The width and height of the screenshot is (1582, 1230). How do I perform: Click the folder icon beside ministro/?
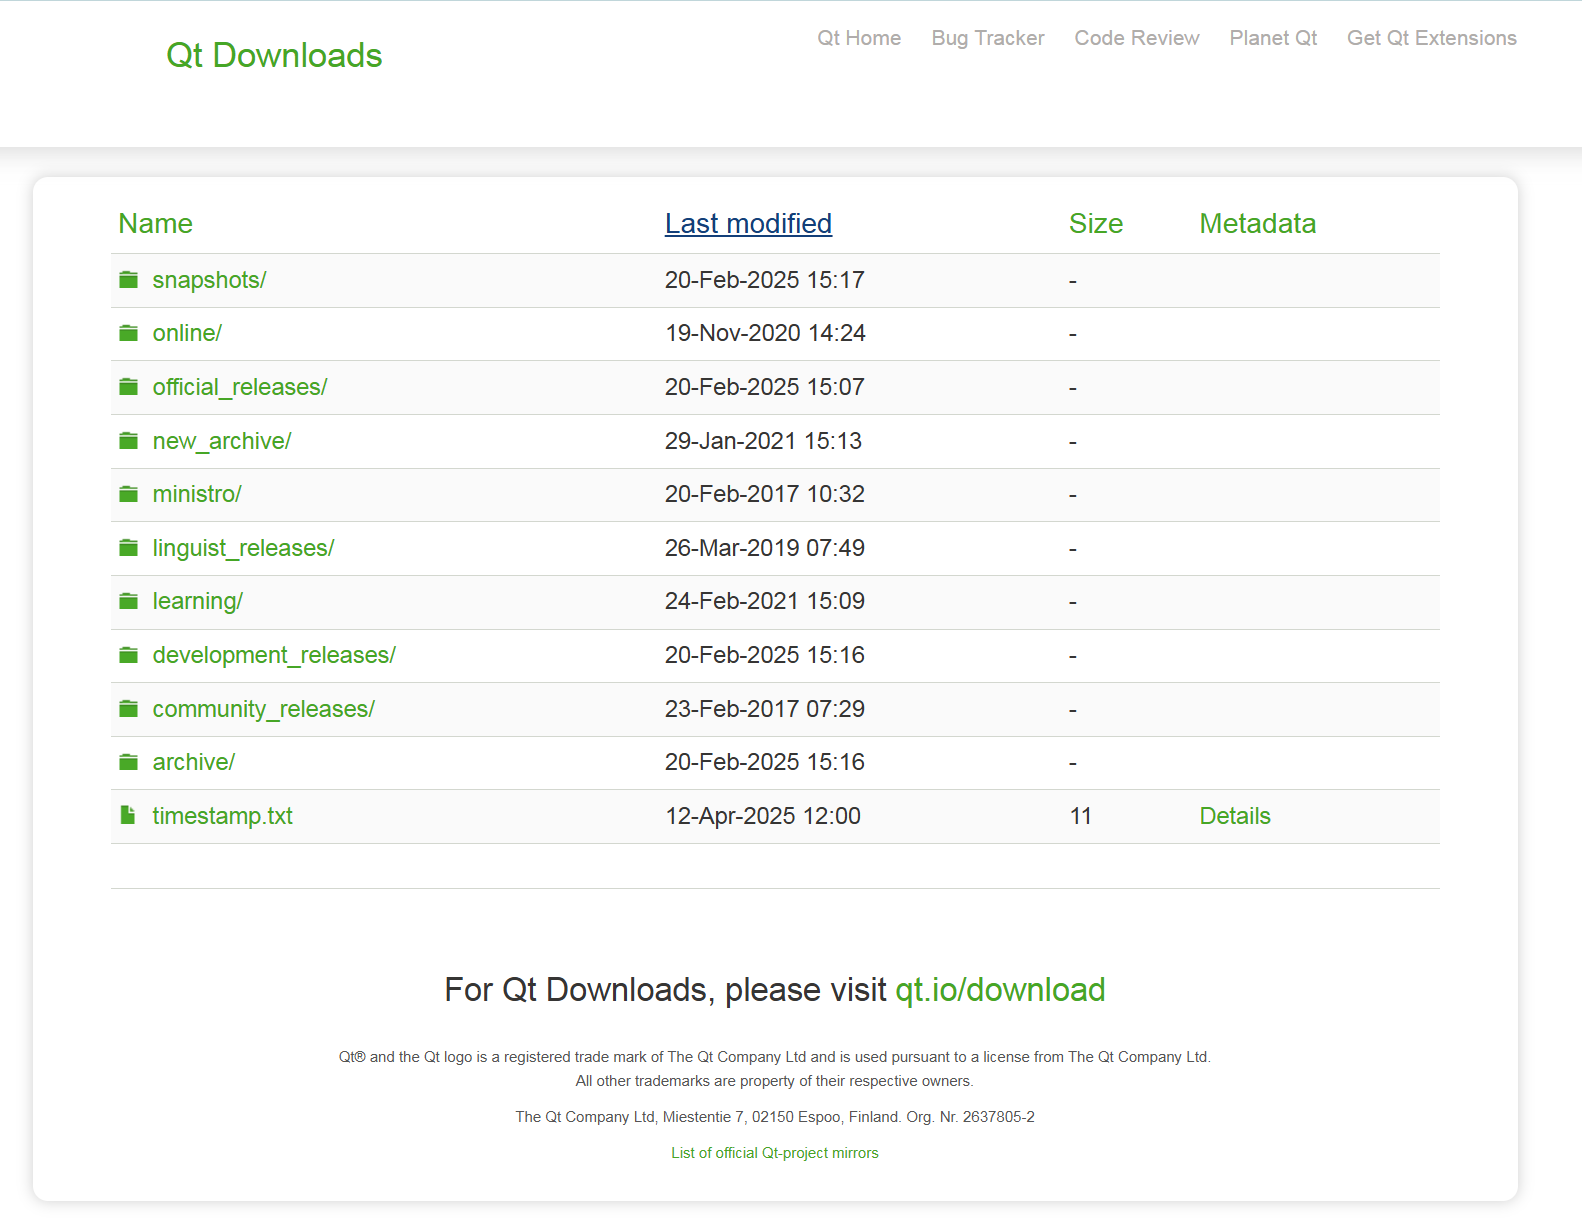[129, 494]
